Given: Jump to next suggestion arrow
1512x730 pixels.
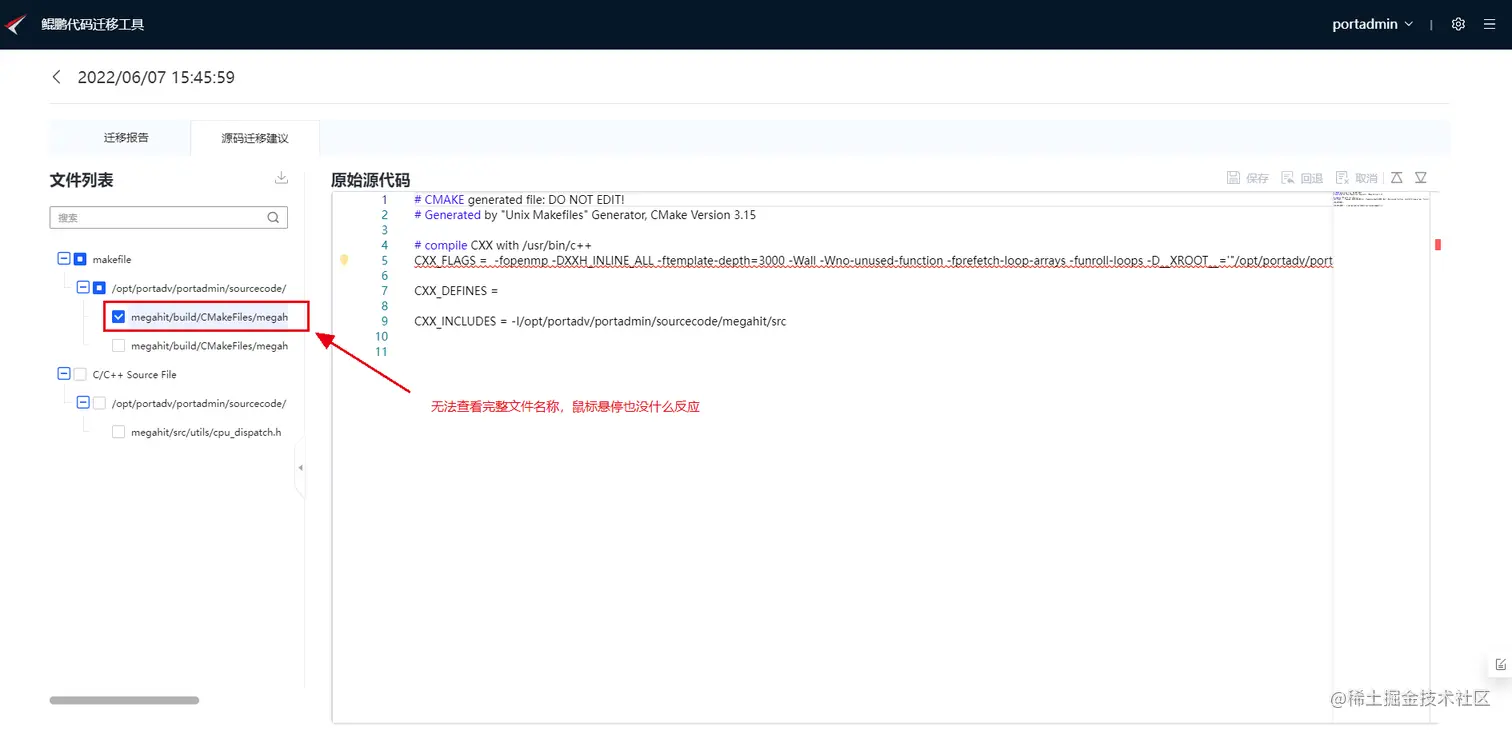Looking at the screenshot, I should tap(1421, 177).
